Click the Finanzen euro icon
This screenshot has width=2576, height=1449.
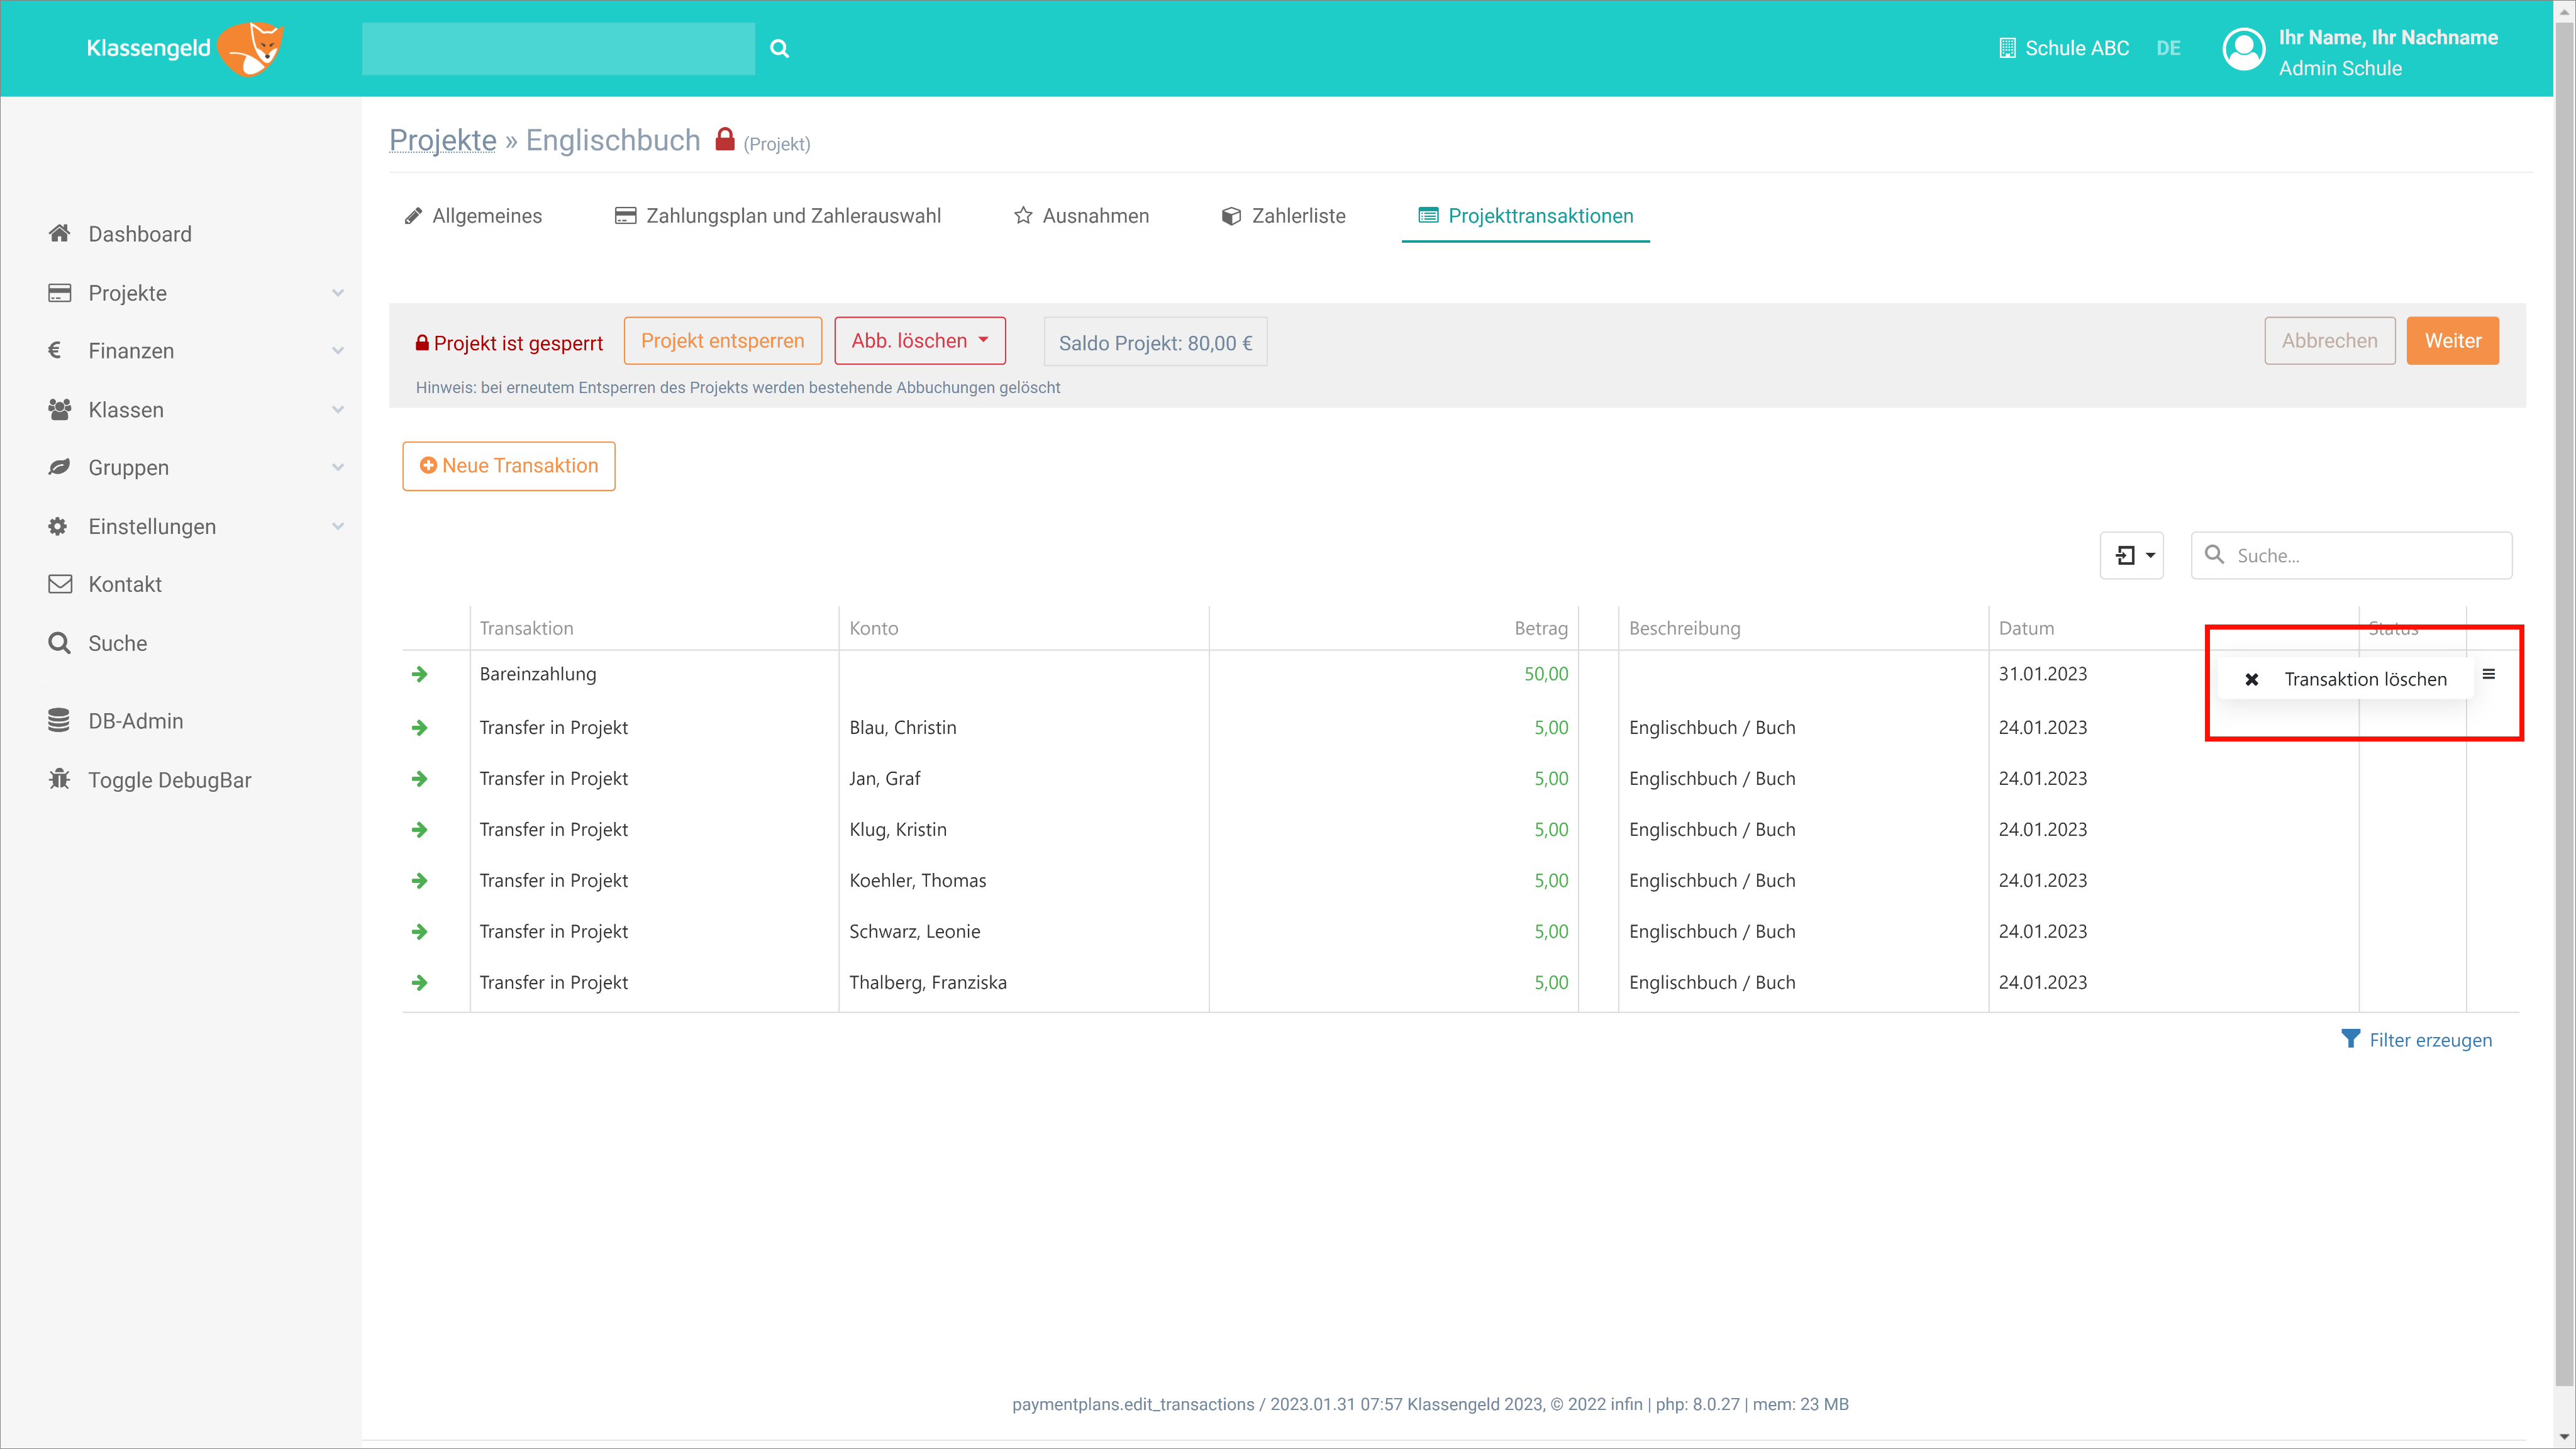tap(55, 350)
